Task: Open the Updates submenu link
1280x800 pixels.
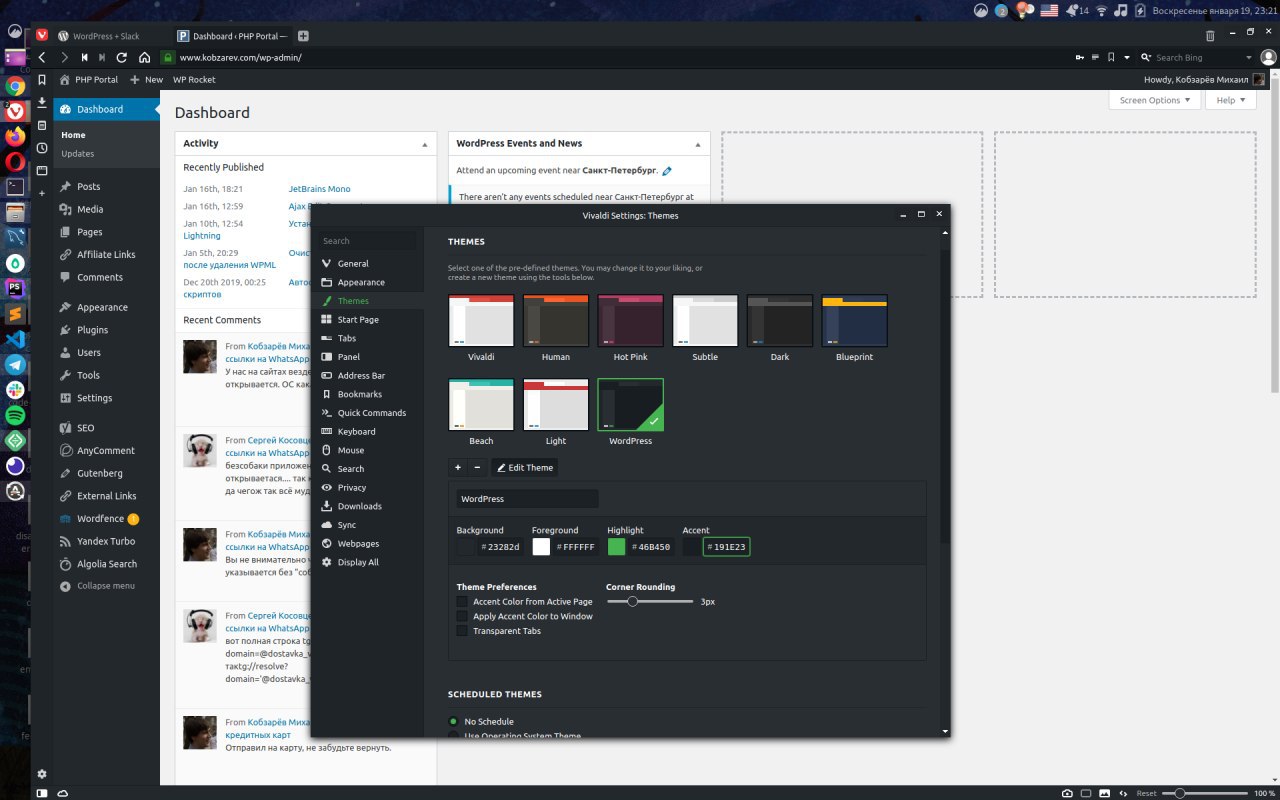Action: 77,154
